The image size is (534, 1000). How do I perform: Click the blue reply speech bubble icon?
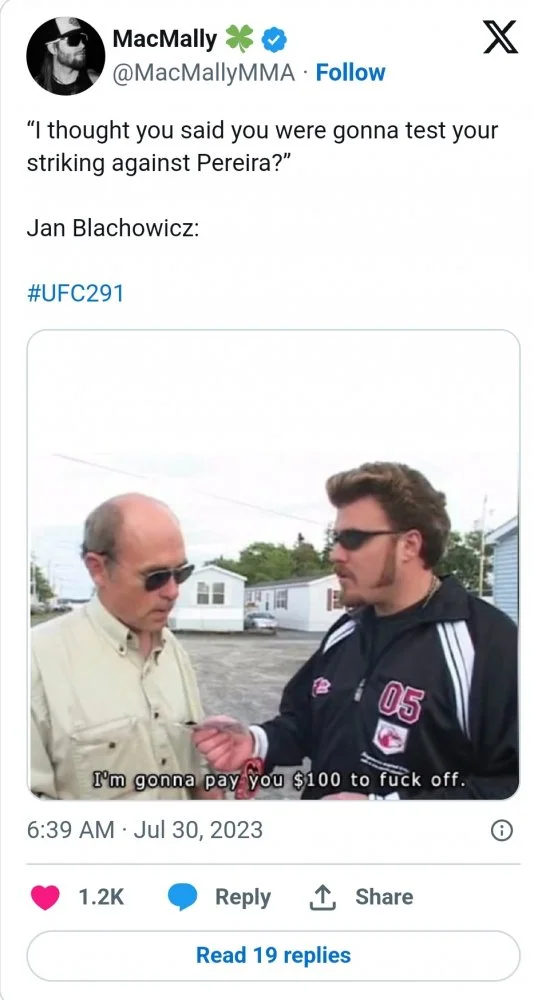tap(182, 897)
